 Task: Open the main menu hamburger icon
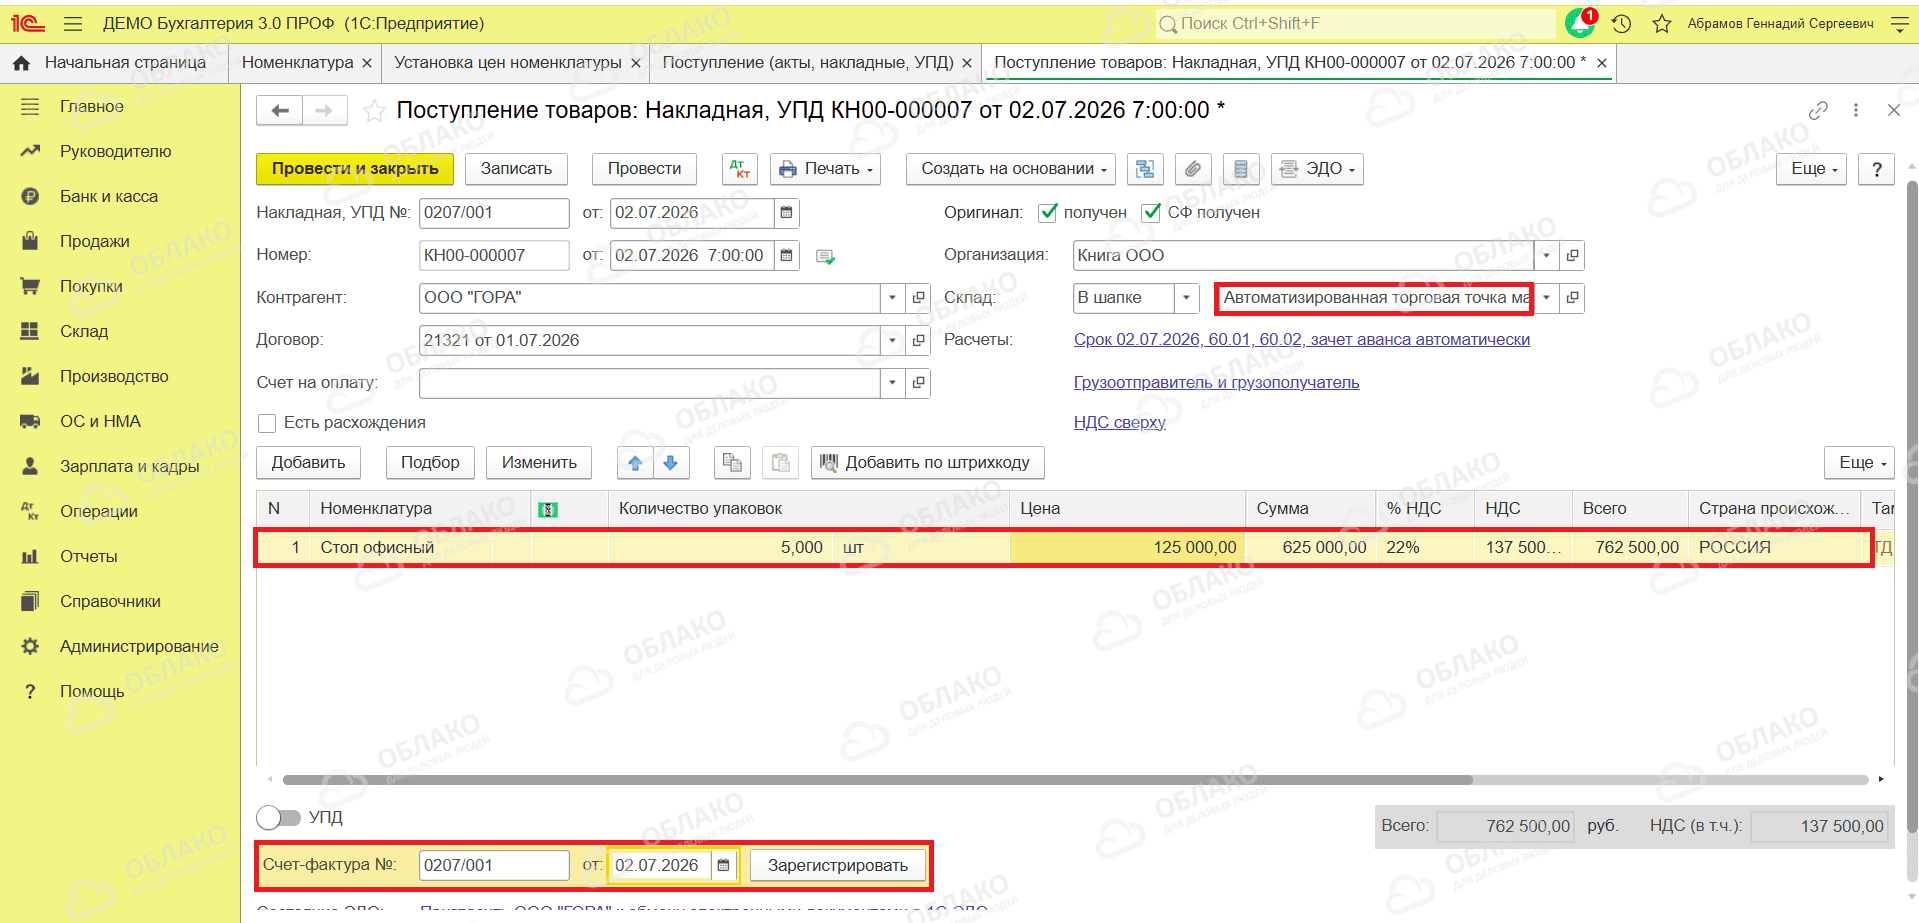[72, 23]
